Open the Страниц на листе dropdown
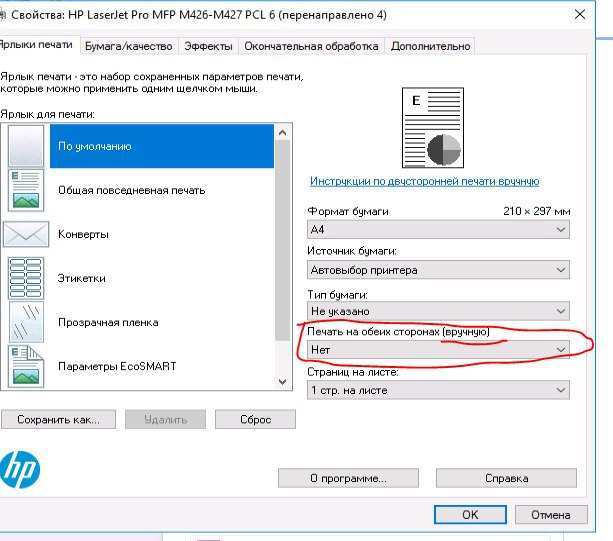This screenshot has height=541, width=613. tap(438, 390)
